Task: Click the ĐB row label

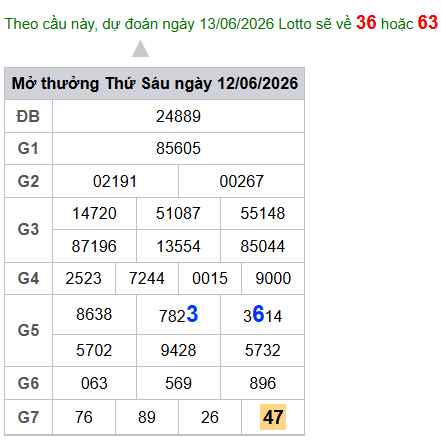Action: coord(28,116)
